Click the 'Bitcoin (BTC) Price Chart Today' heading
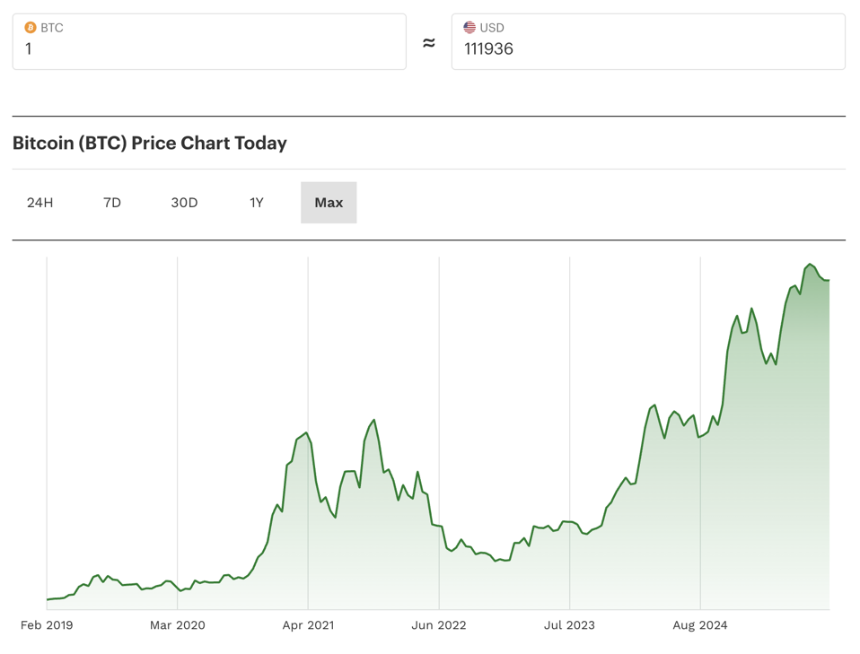The width and height of the screenshot is (860, 654). (150, 143)
